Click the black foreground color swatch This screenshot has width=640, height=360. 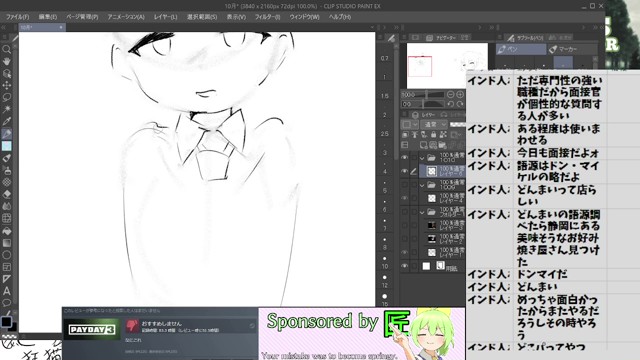pos(6,322)
